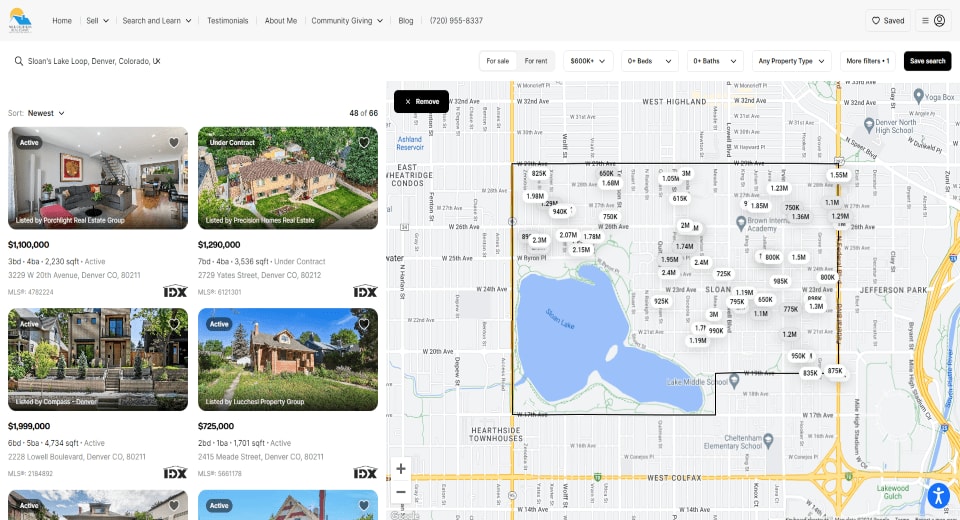Open the Saved listings button
The width and height of the screenshot is (960, 520).
click(x=888, y=20)
